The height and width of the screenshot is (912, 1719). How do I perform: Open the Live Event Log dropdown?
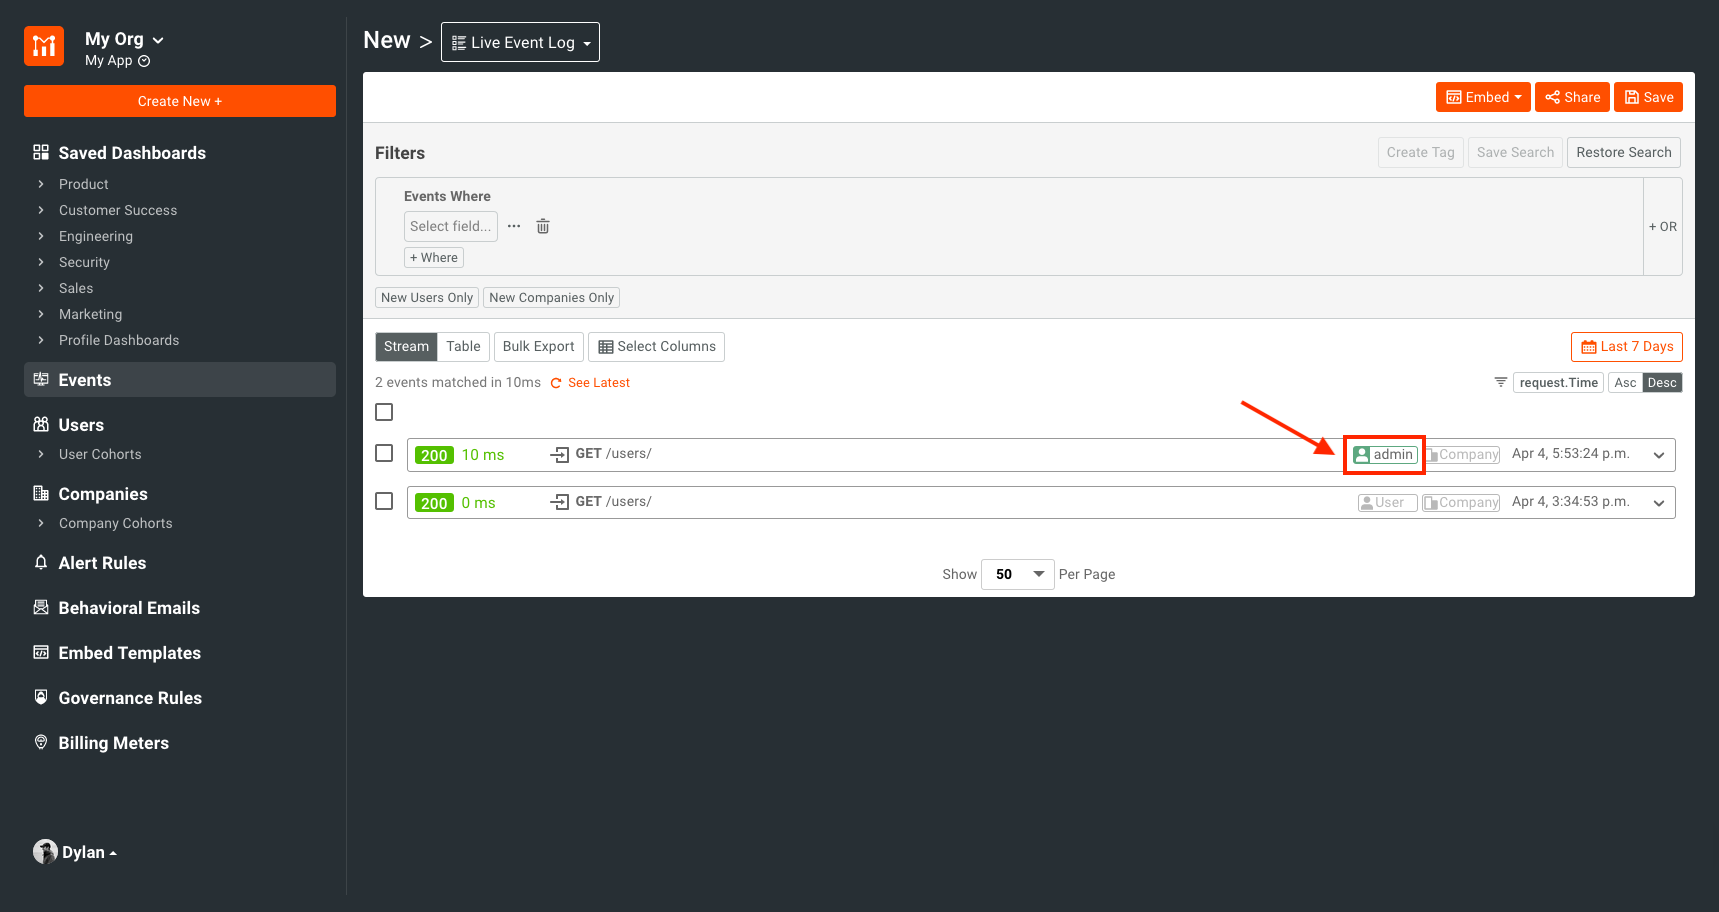pyautogui.click(x=520, y=42)
